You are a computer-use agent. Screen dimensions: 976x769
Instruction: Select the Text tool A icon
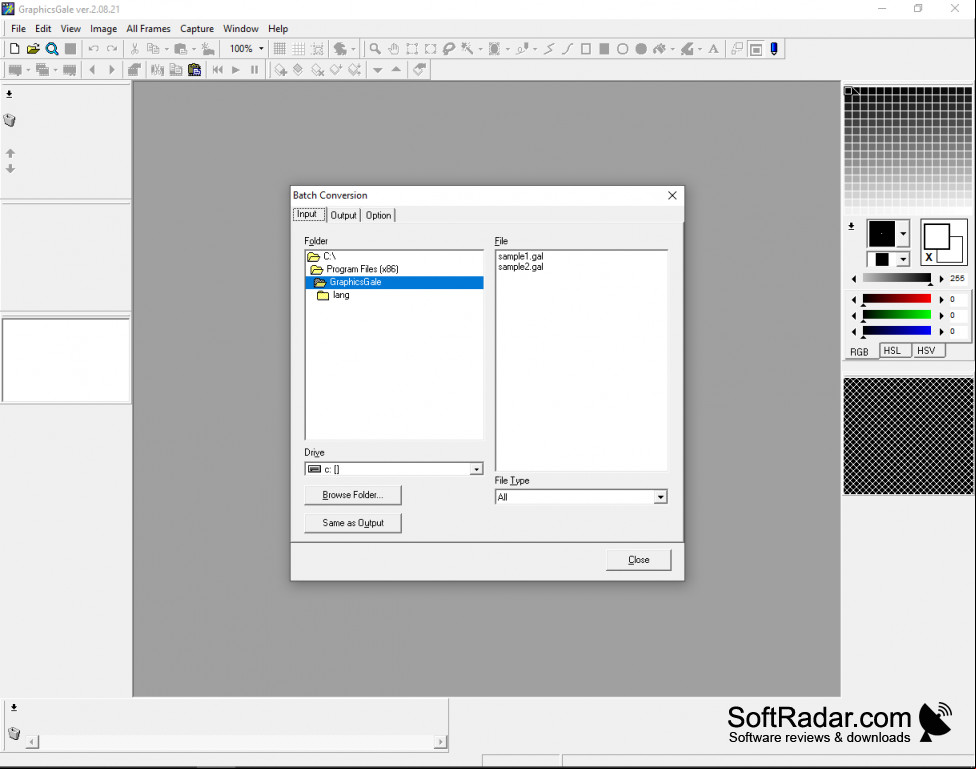[713, 49]
